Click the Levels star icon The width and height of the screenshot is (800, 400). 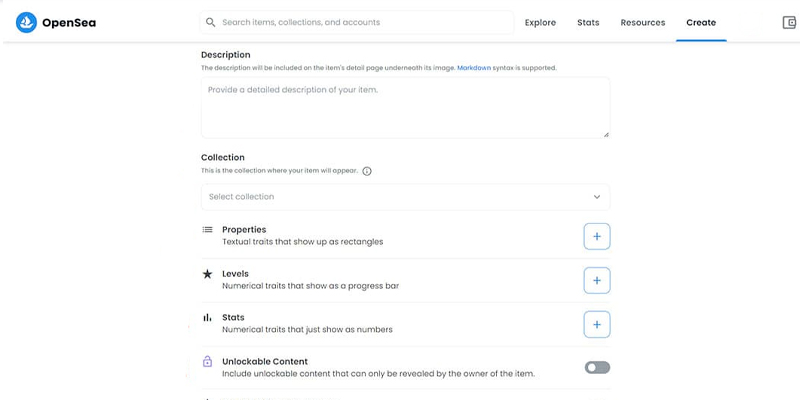tap(207, 274)
